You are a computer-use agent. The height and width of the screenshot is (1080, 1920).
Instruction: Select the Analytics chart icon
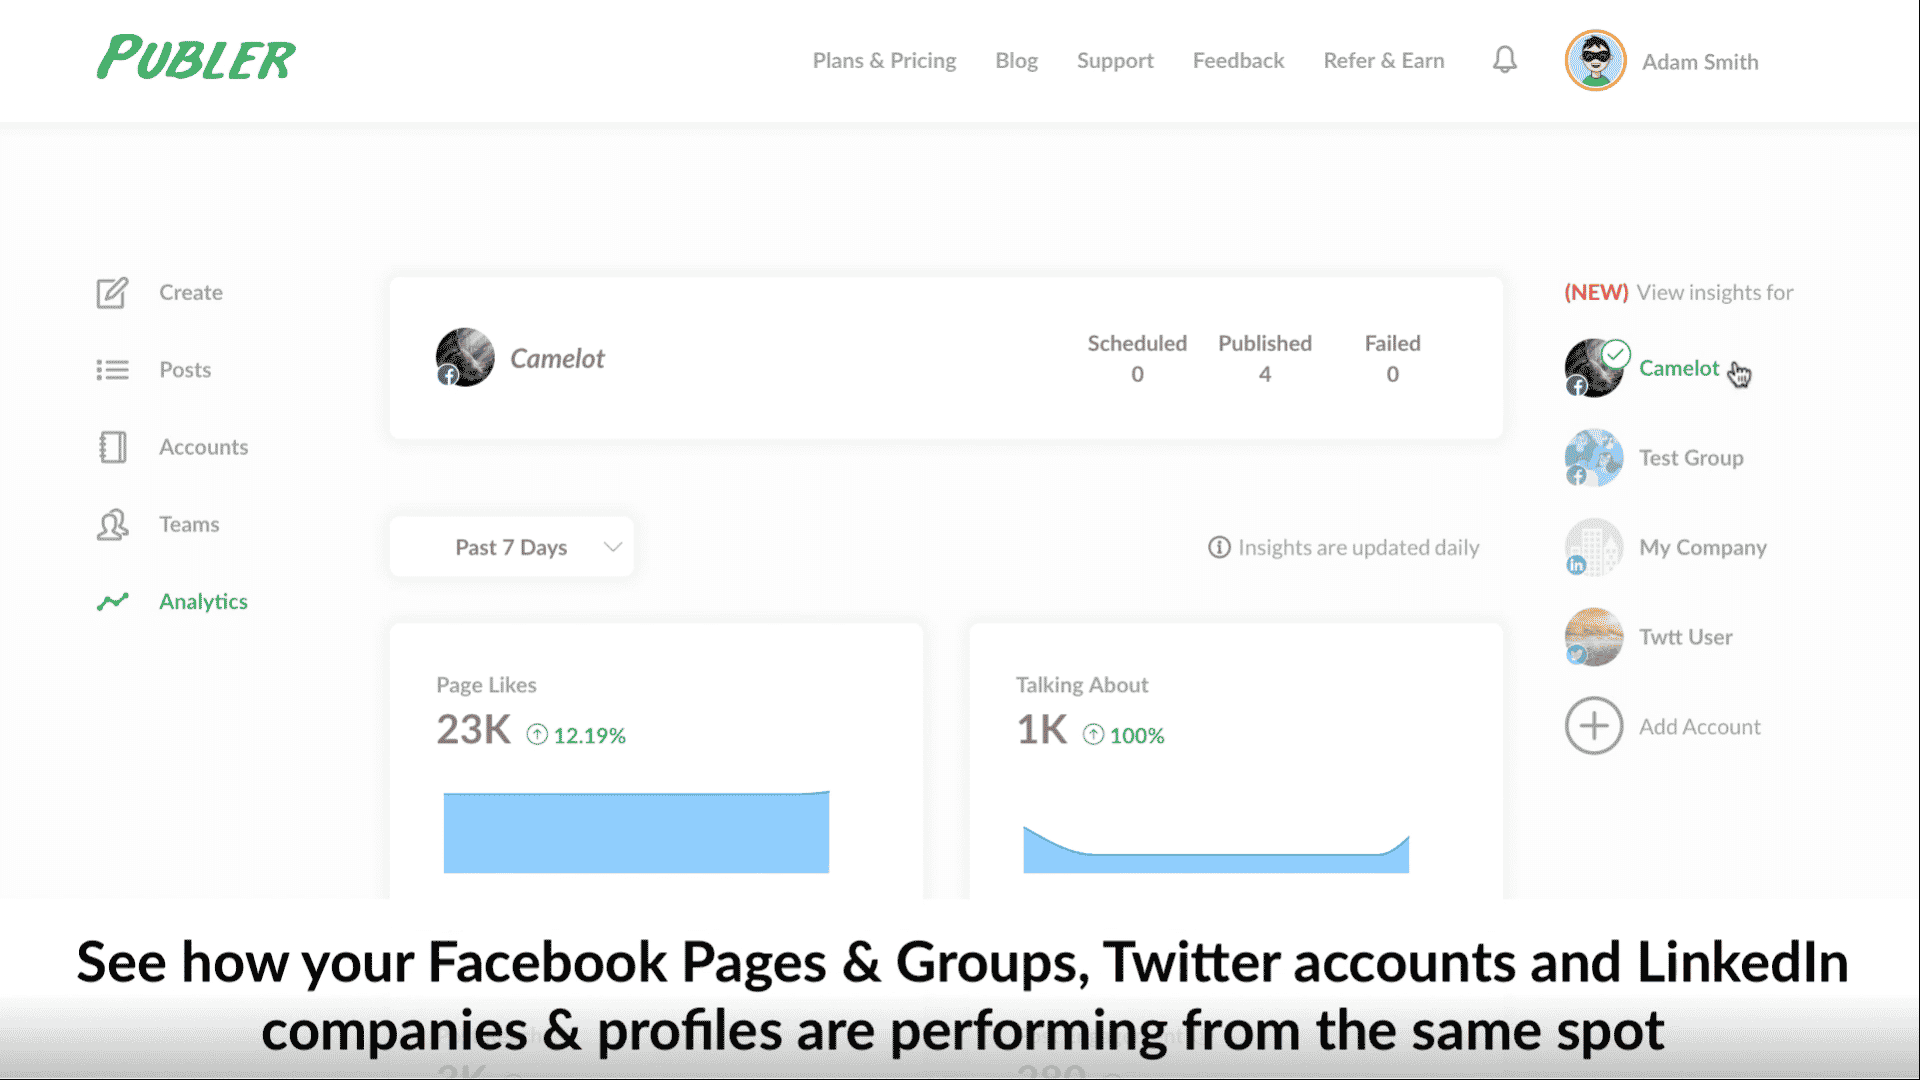[x=112, y=601]
